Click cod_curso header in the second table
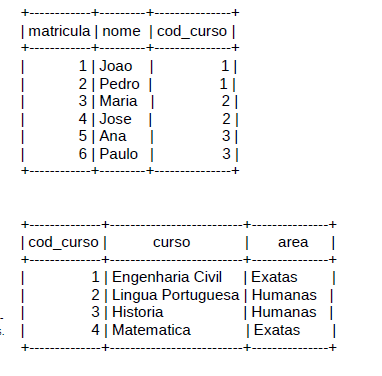The height and width of the screenshot is (376, 382). (63, 243)
